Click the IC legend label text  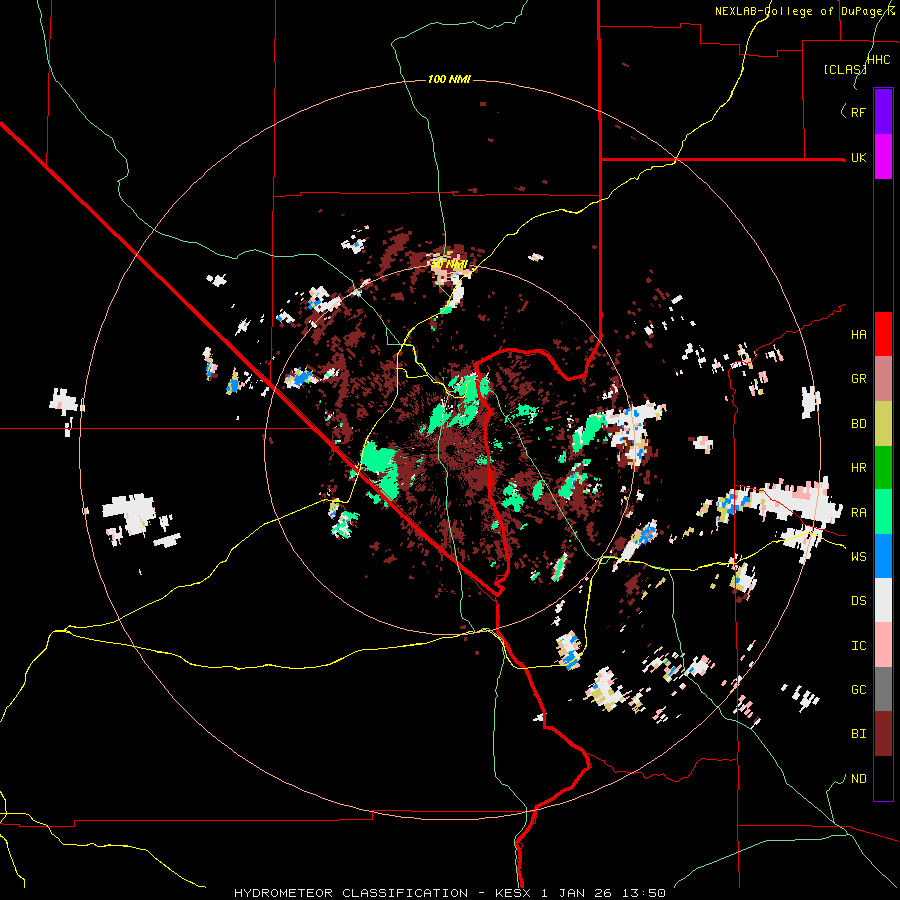click(858, 645)
